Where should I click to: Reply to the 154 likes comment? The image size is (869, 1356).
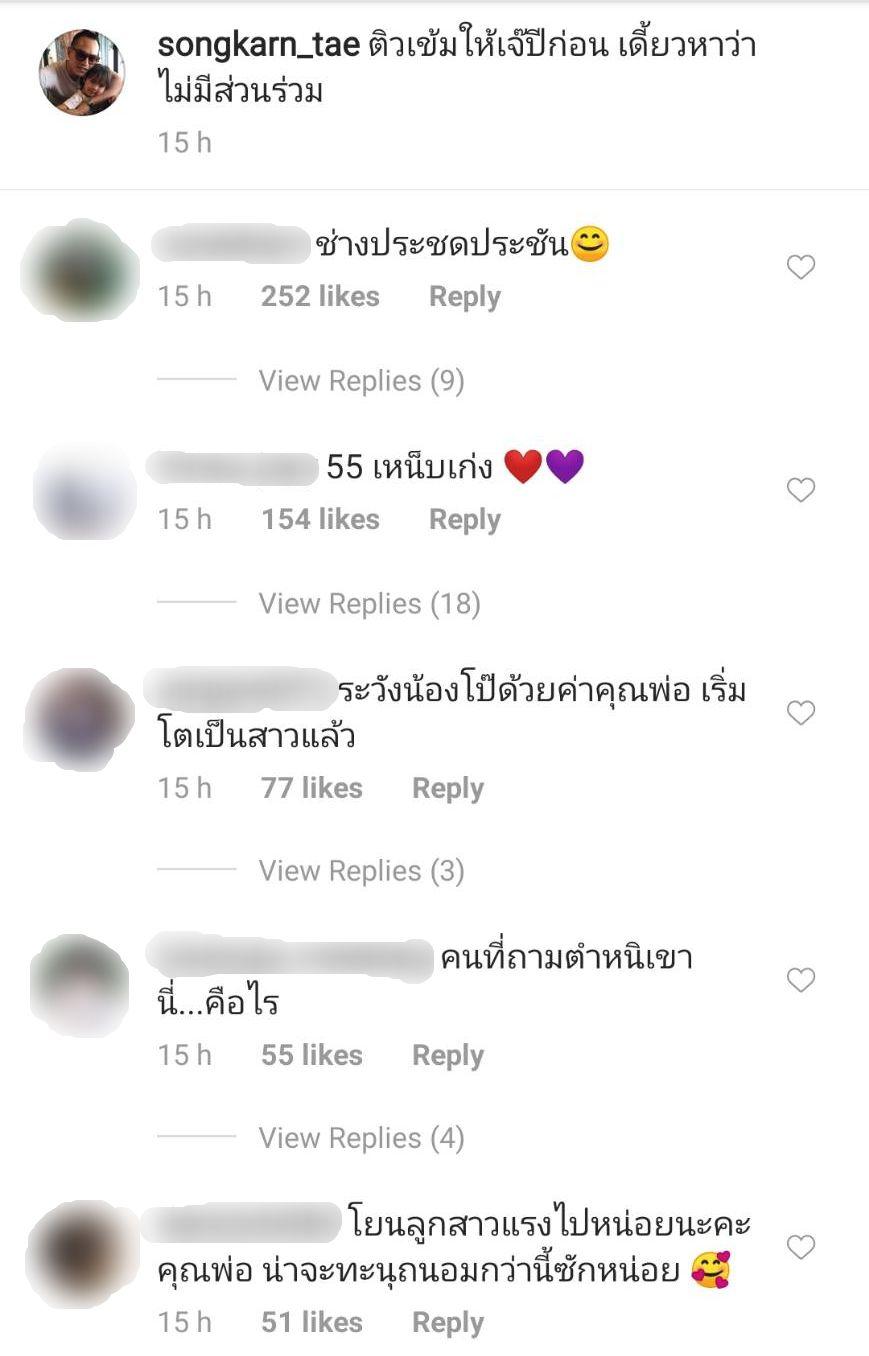465,520
